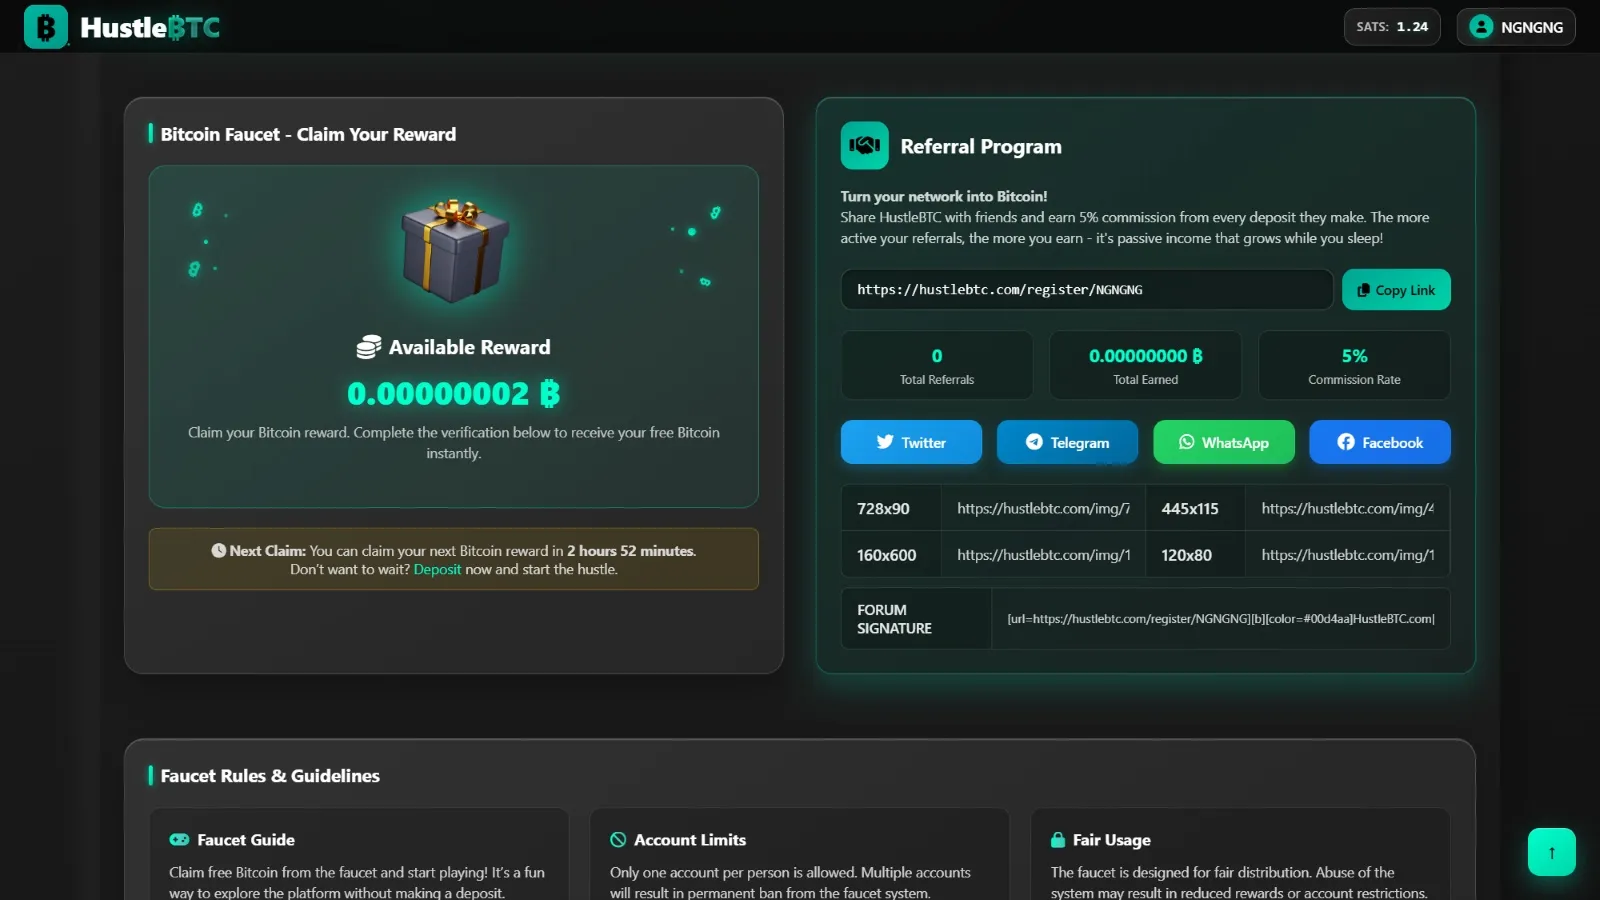
Task: Select the 120x80 banner URL field
Action: [1347, 555]
